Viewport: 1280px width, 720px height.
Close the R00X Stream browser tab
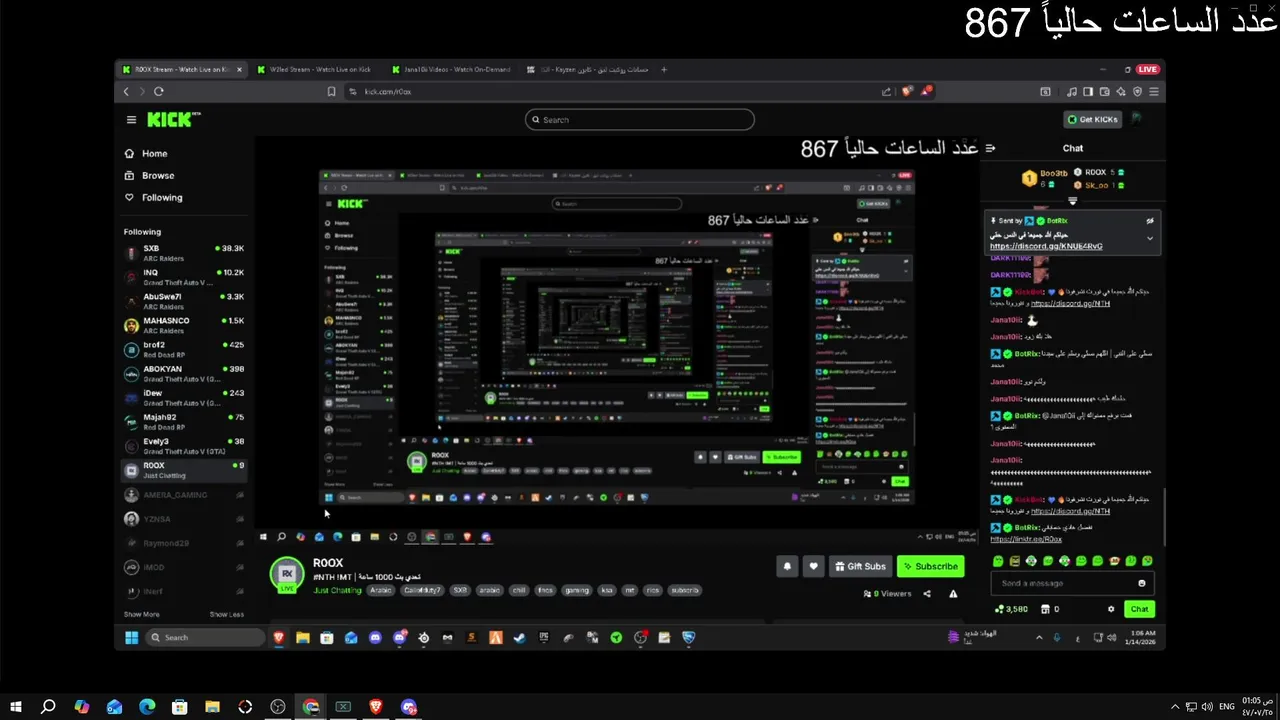[238, 70]
